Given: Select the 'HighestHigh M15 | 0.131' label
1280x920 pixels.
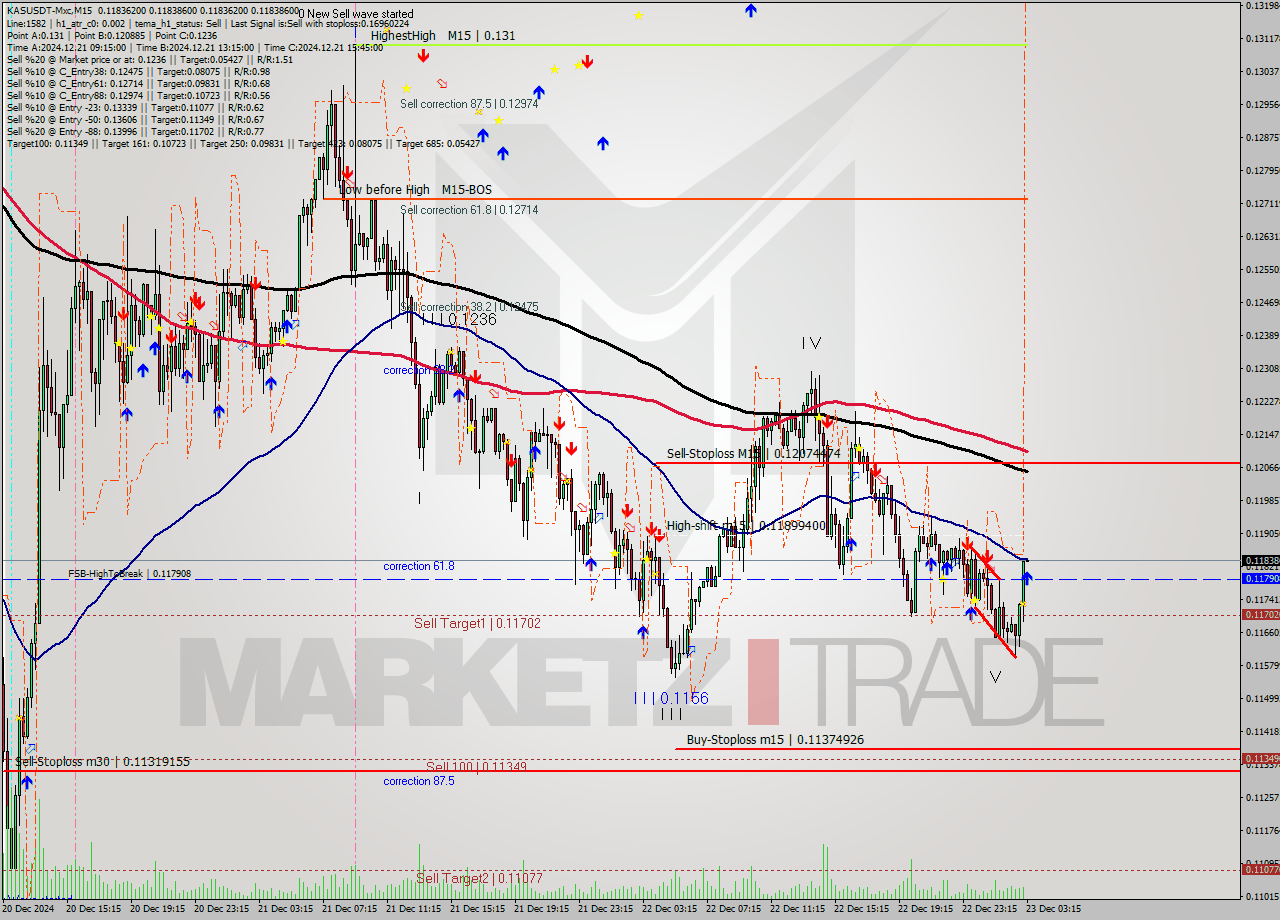Looking at the screenshot, I should pos(443,35).
